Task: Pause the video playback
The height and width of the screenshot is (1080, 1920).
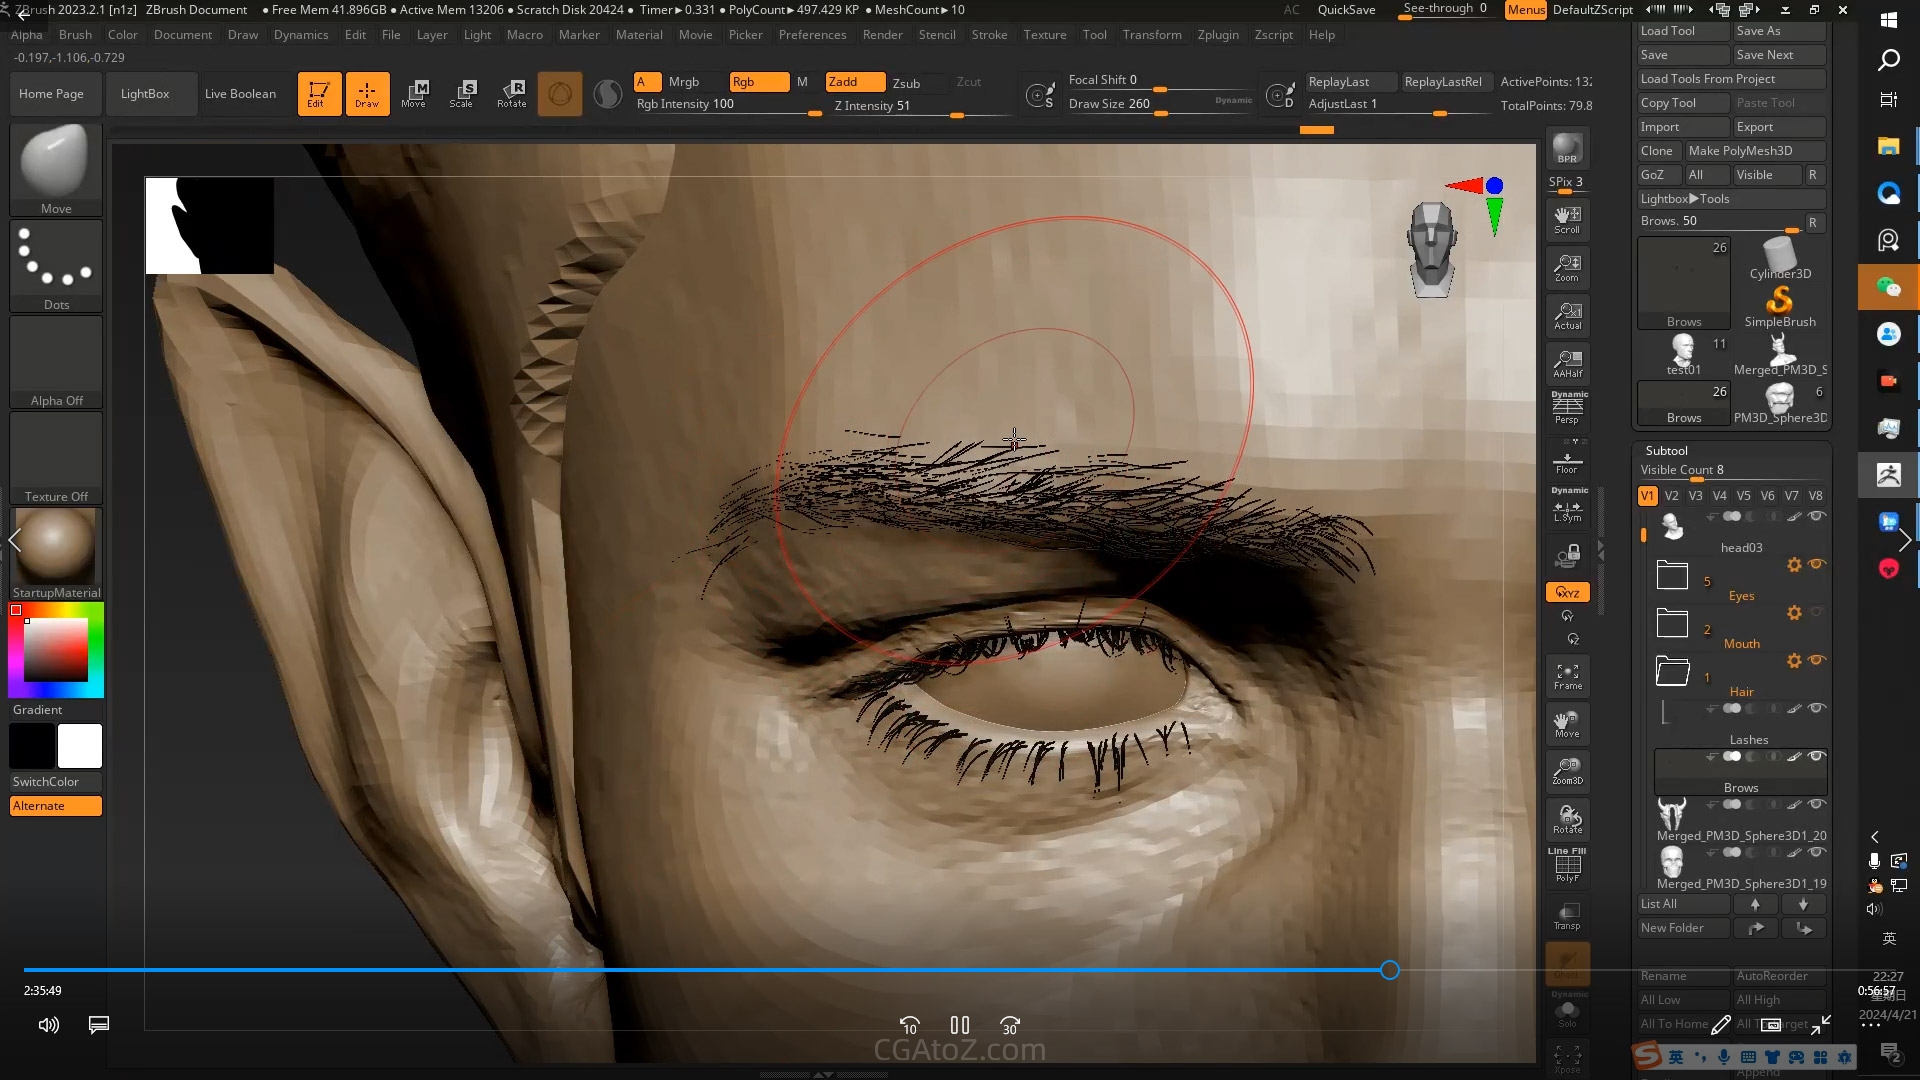Action: [960, 1025]
